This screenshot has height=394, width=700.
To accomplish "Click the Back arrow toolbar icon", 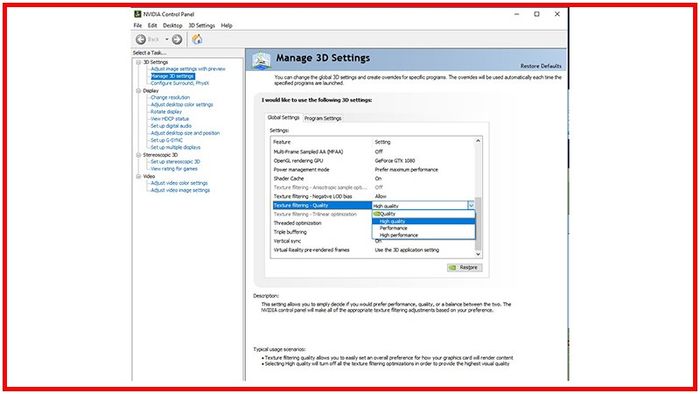I will (141, 40).
